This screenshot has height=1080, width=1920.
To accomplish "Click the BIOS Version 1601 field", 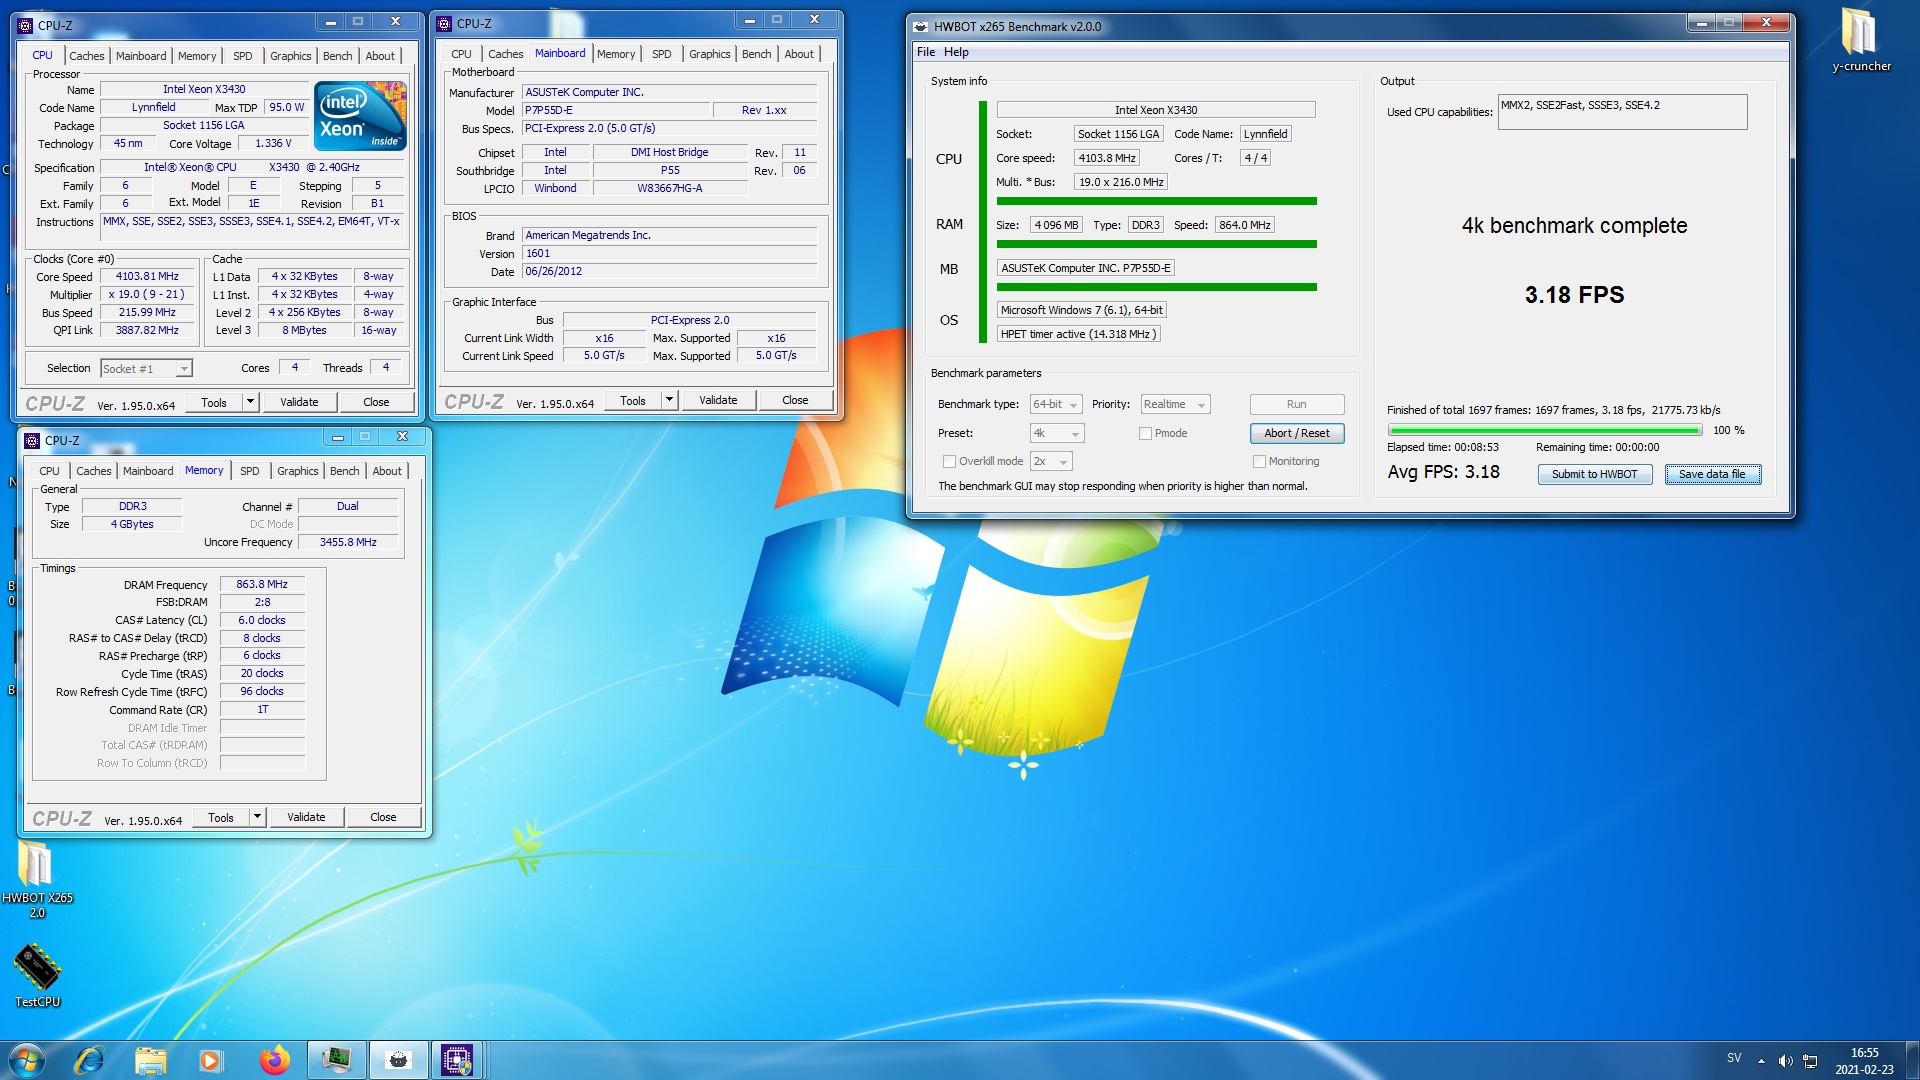I will (x=669, y=254).
